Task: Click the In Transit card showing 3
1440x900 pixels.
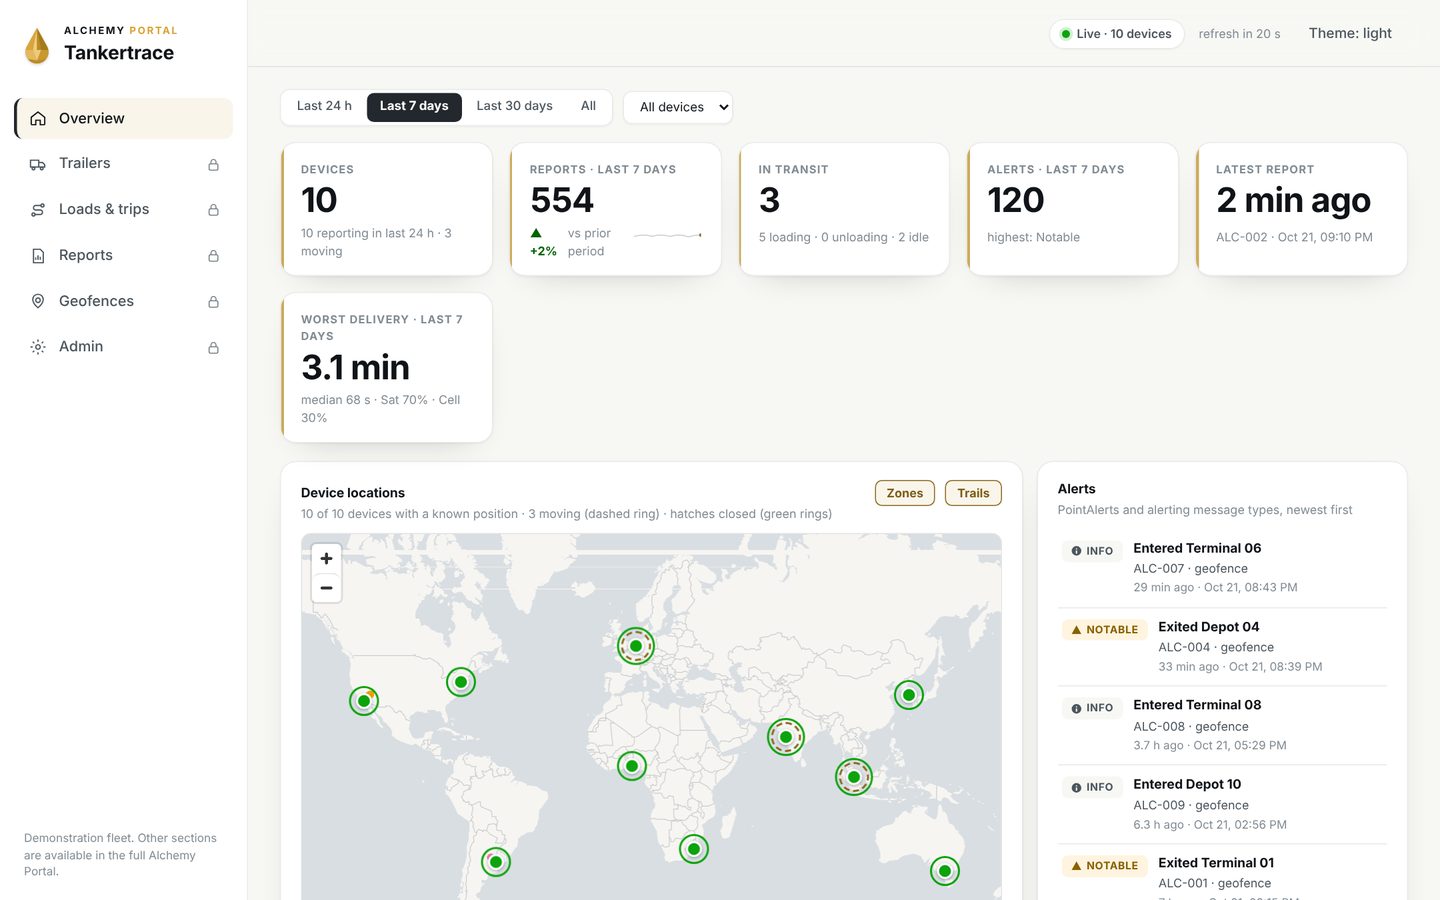Action: (x=844, y=209)
